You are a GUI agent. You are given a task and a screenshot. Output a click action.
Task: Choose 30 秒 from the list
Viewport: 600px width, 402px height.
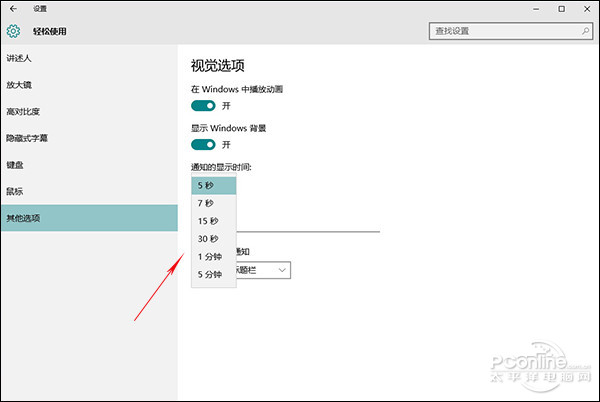click(x=214, y=239)
